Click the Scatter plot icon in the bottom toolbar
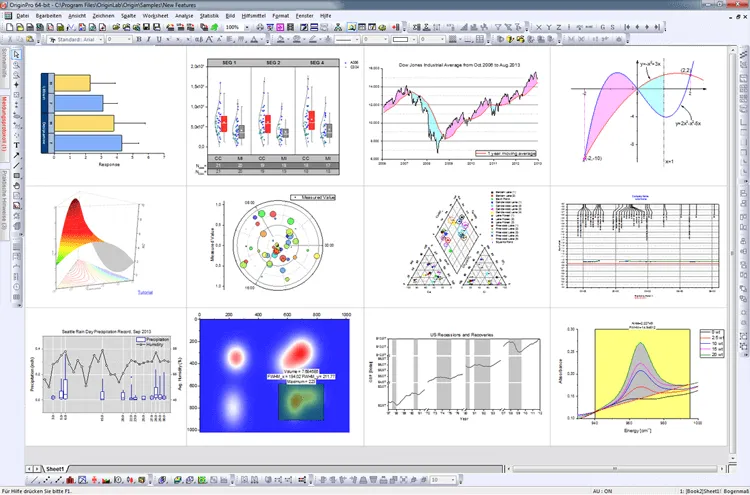The height and width of the screenshot is (495, 750). [x=47, y=480]
